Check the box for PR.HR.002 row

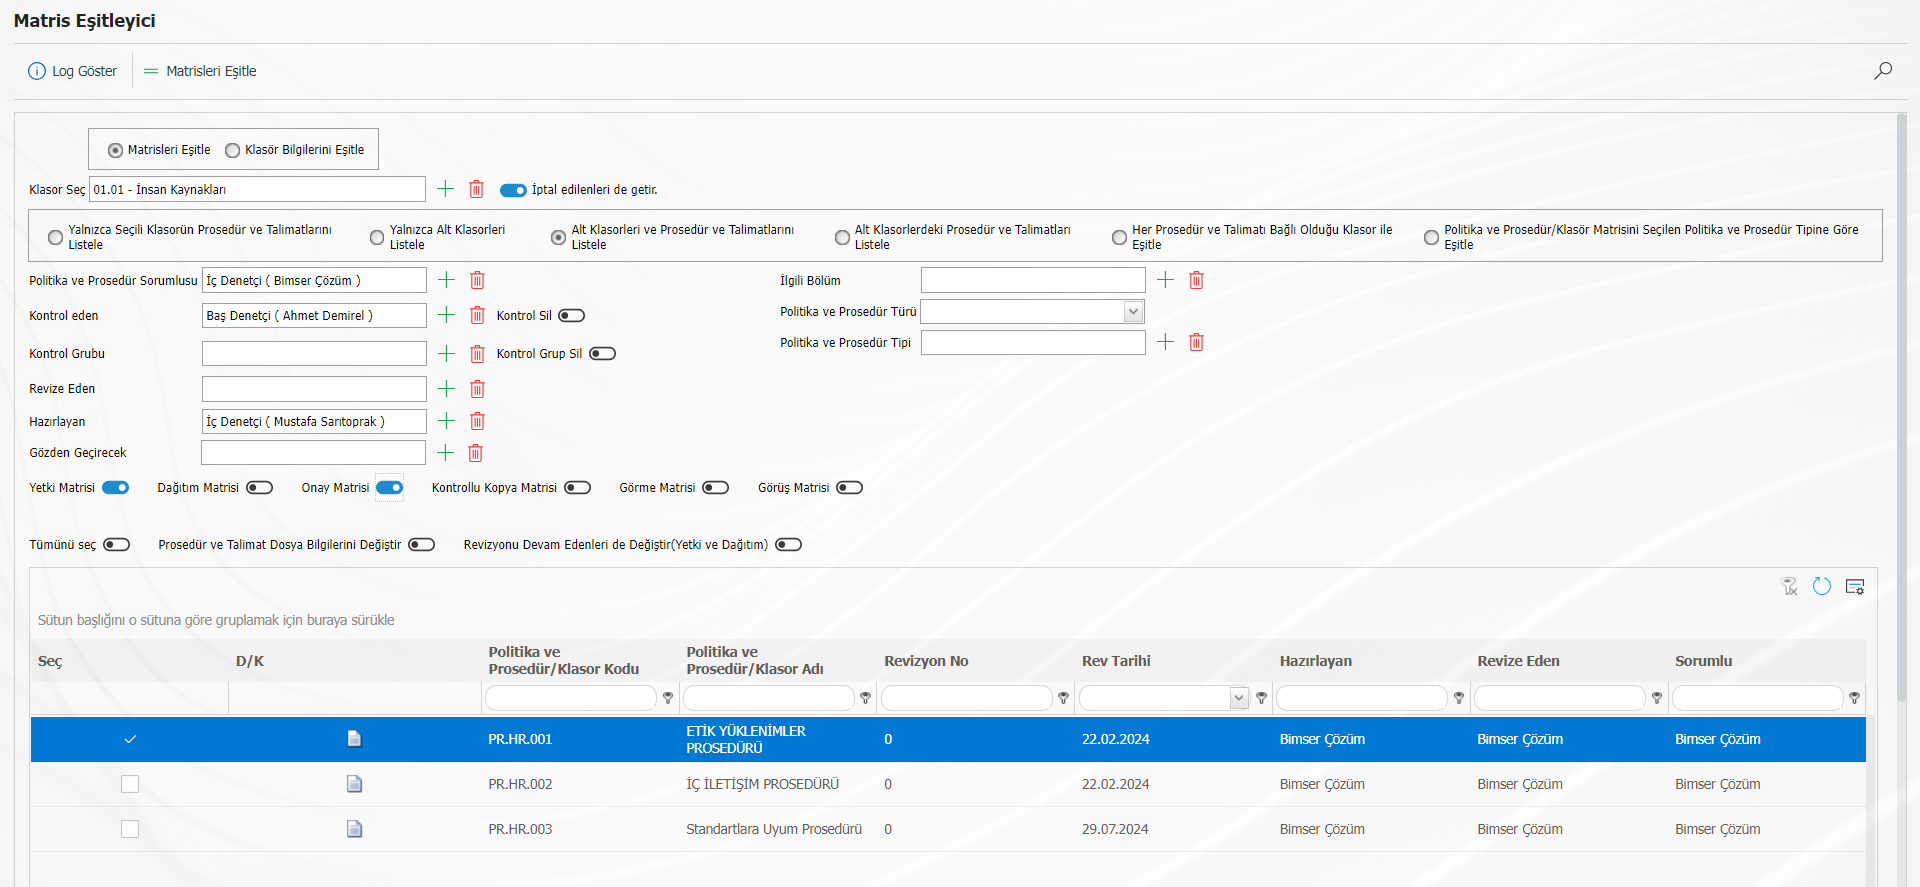point(130,784)
